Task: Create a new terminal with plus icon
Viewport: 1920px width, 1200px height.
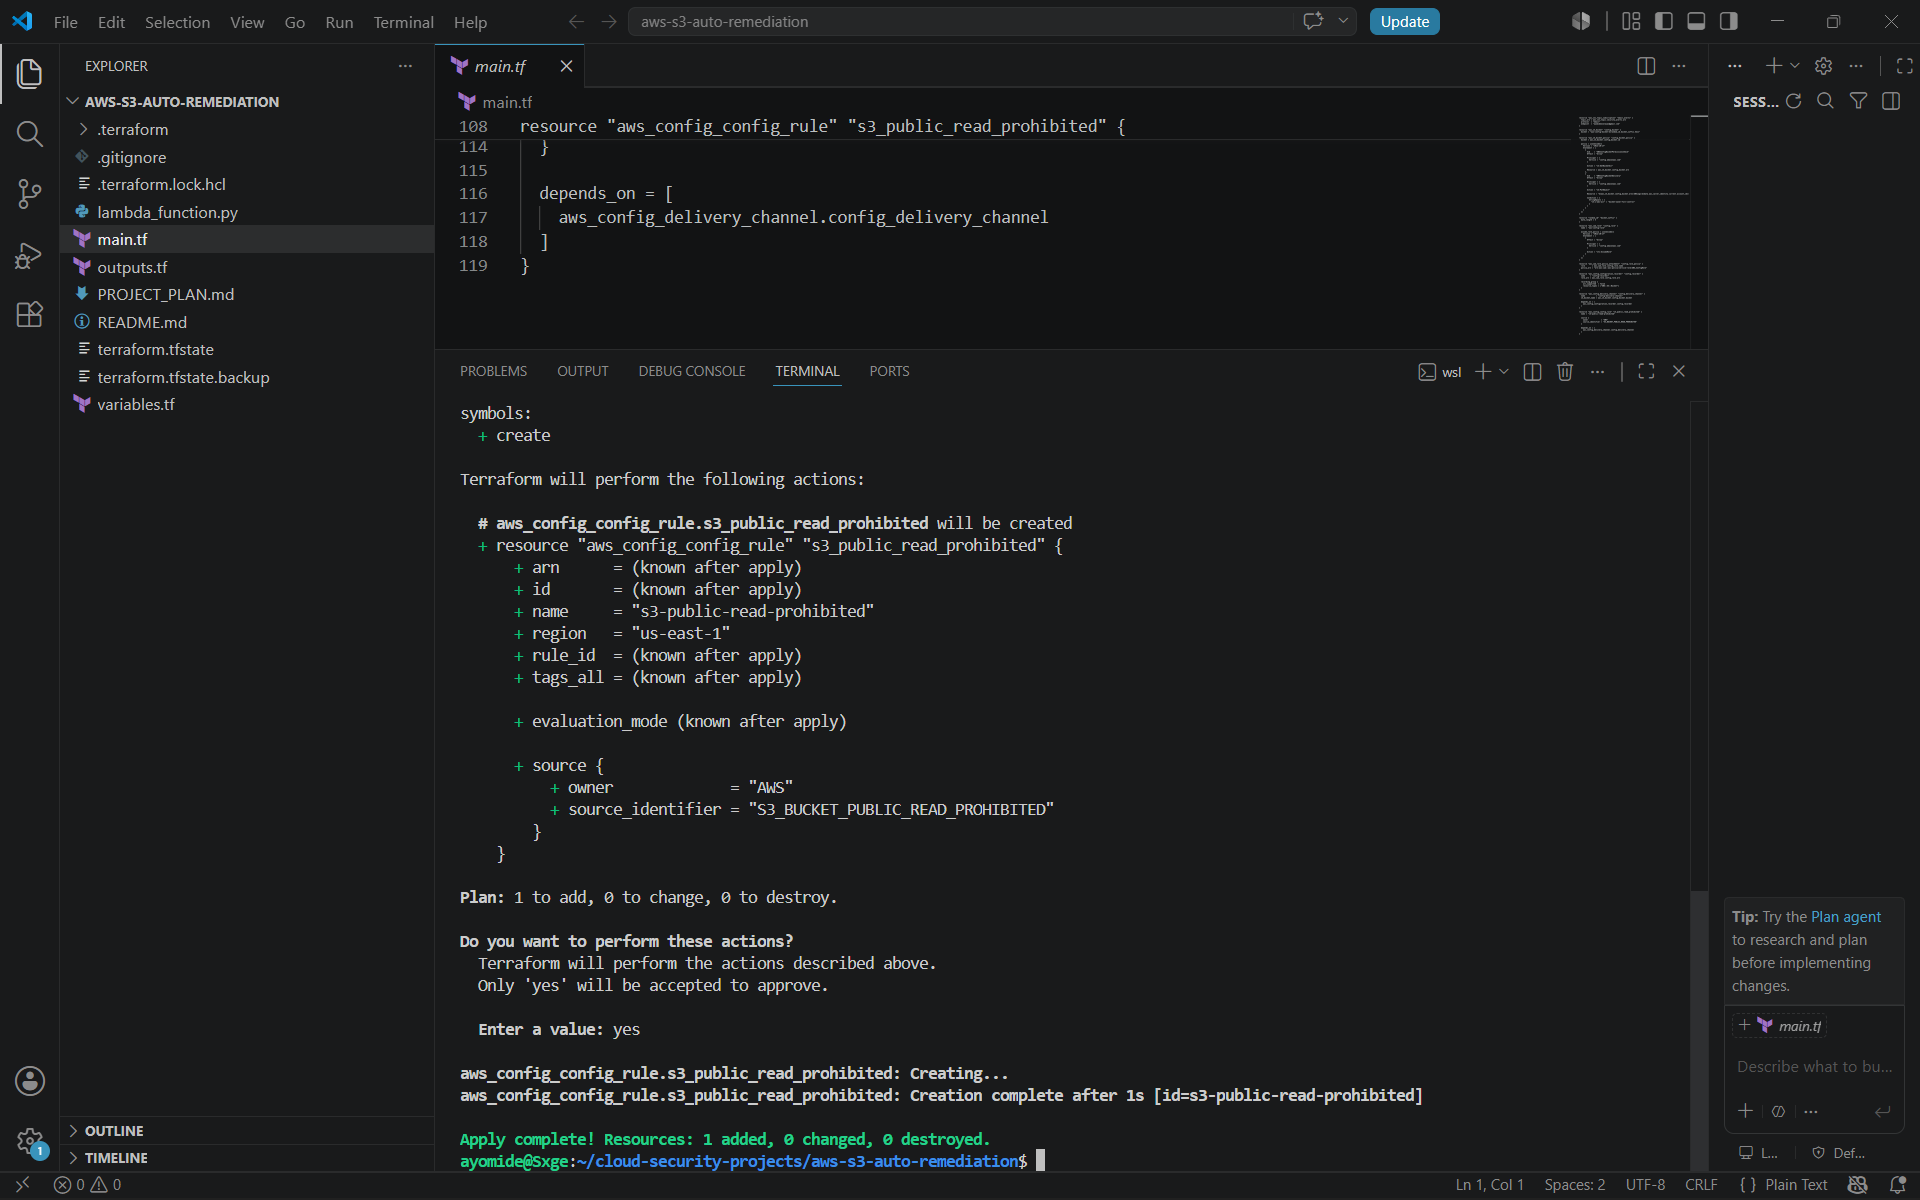Action: (x=1483, y=371)
